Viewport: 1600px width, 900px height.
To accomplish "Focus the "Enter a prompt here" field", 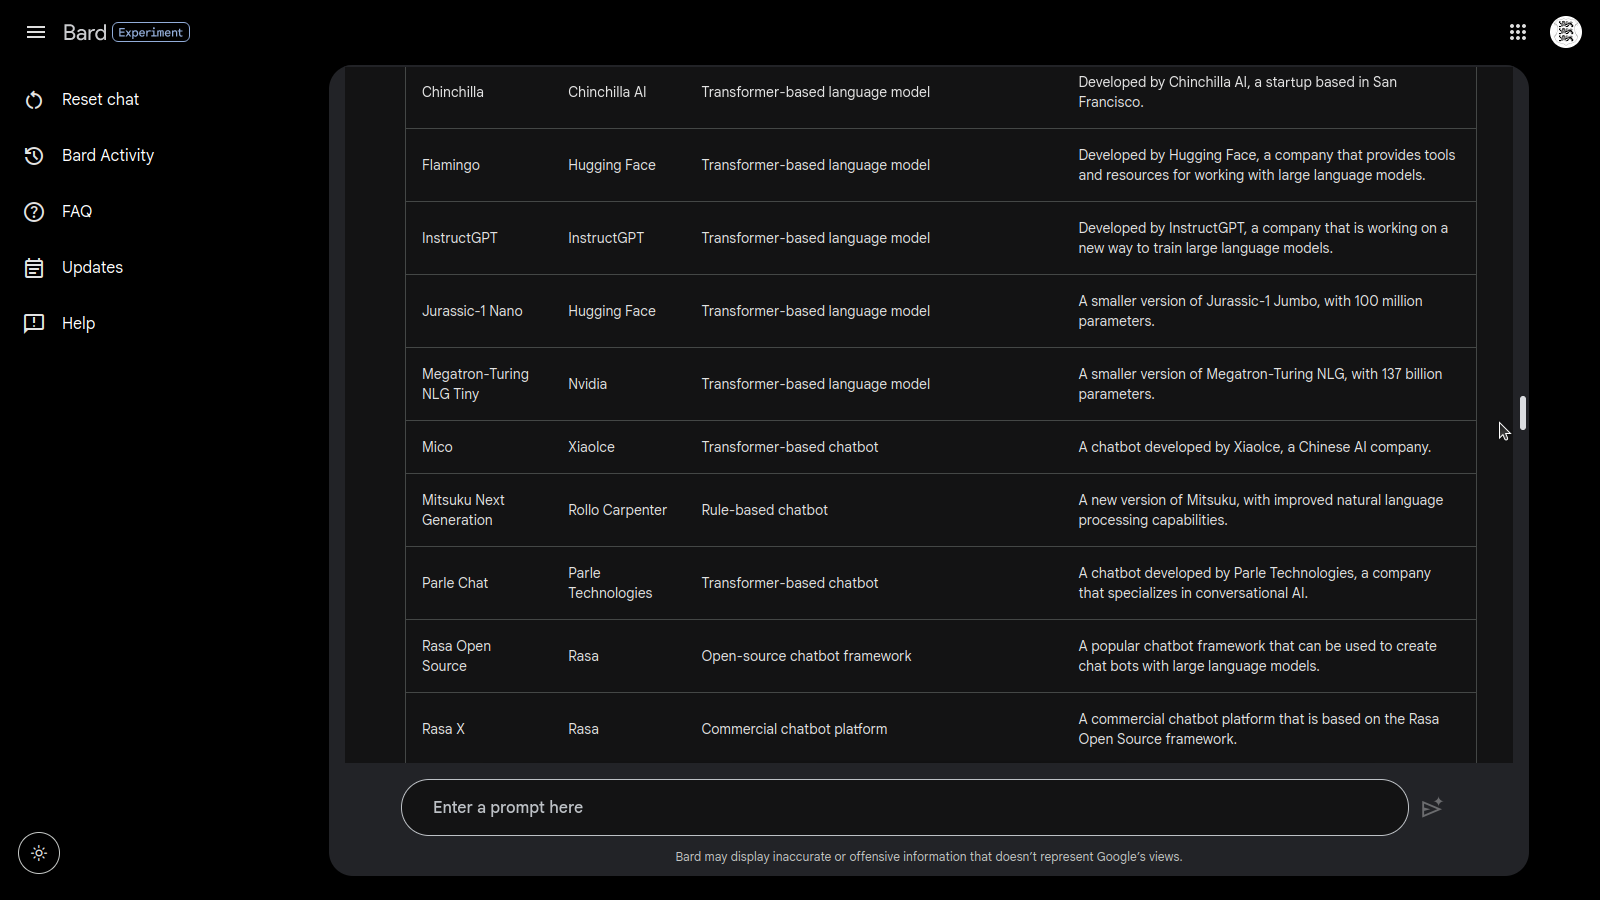I will click(x=900, y=807).
